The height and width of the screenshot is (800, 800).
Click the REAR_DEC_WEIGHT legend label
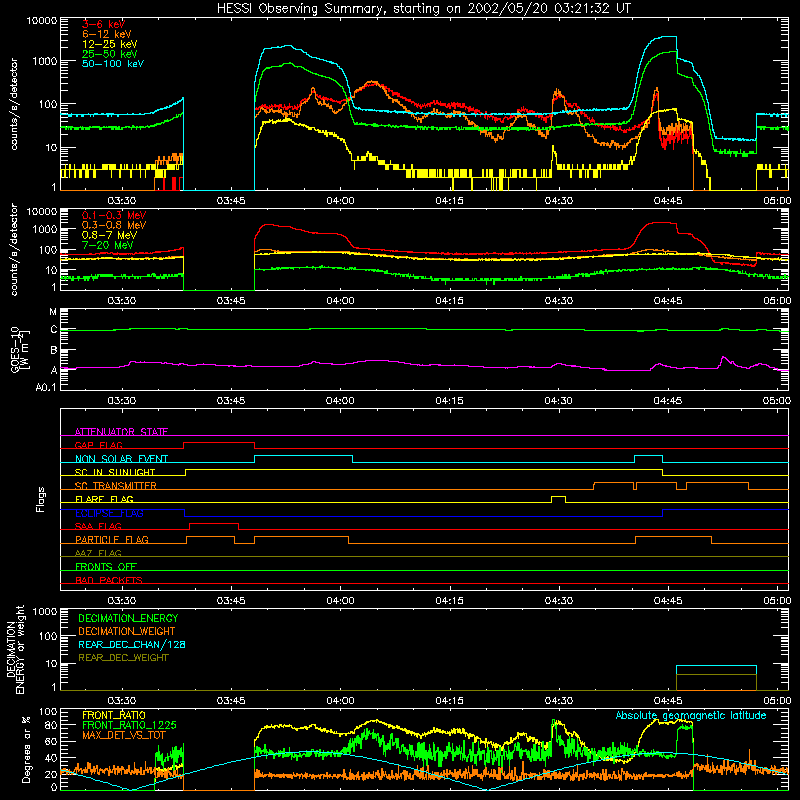(x=123, y=658)
